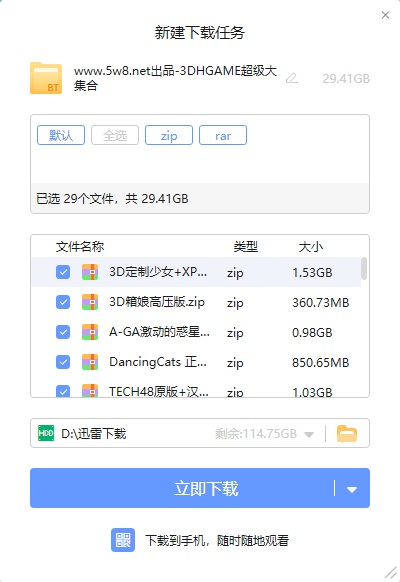Click 下载到手机，随时随地观看 link
This screenshot has width=400, height=582.
click(x=217, y=540)
